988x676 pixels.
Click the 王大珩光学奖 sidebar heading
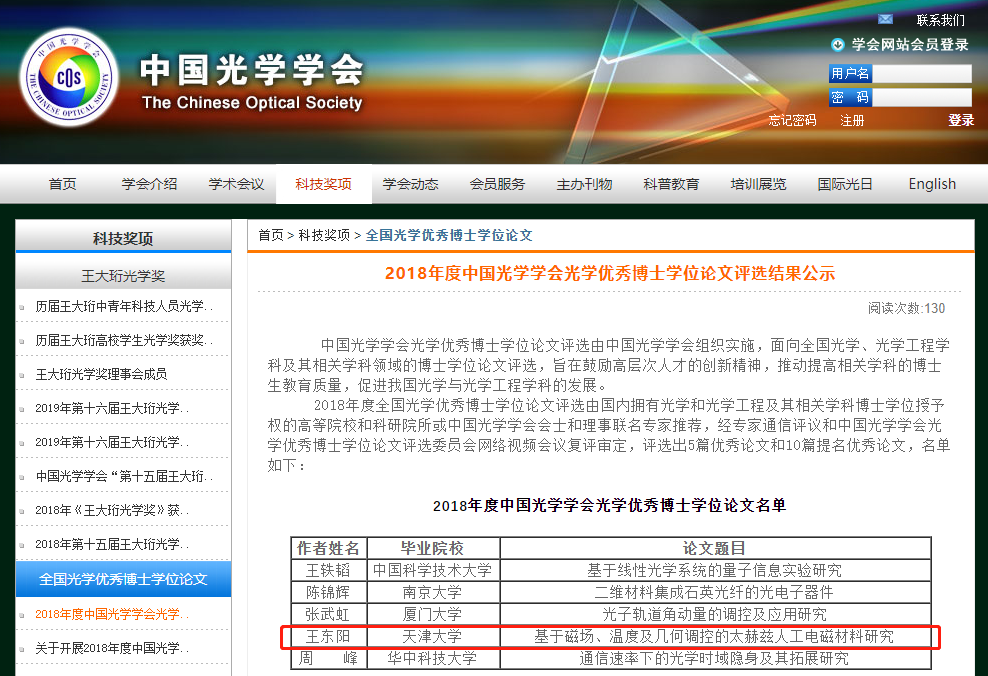123,275
